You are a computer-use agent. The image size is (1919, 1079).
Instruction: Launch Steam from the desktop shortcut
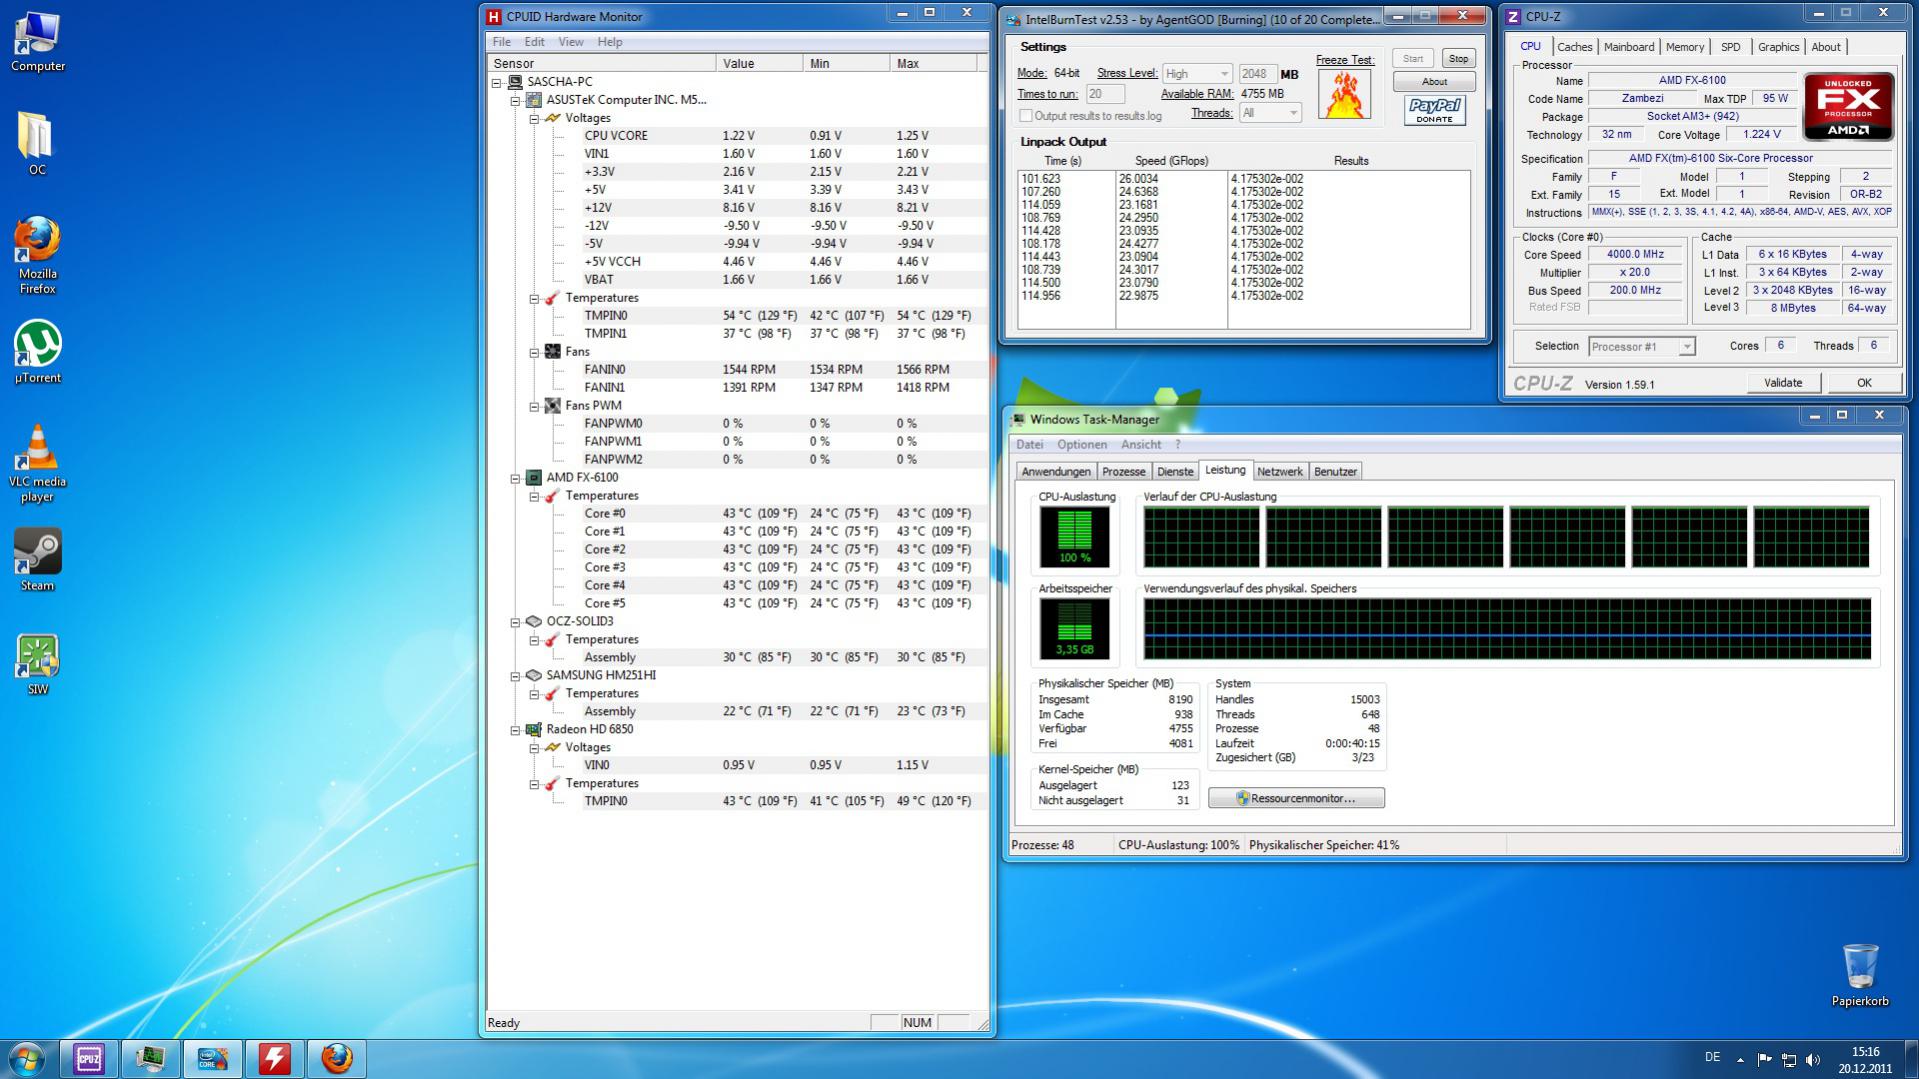[x=37, y=559]
